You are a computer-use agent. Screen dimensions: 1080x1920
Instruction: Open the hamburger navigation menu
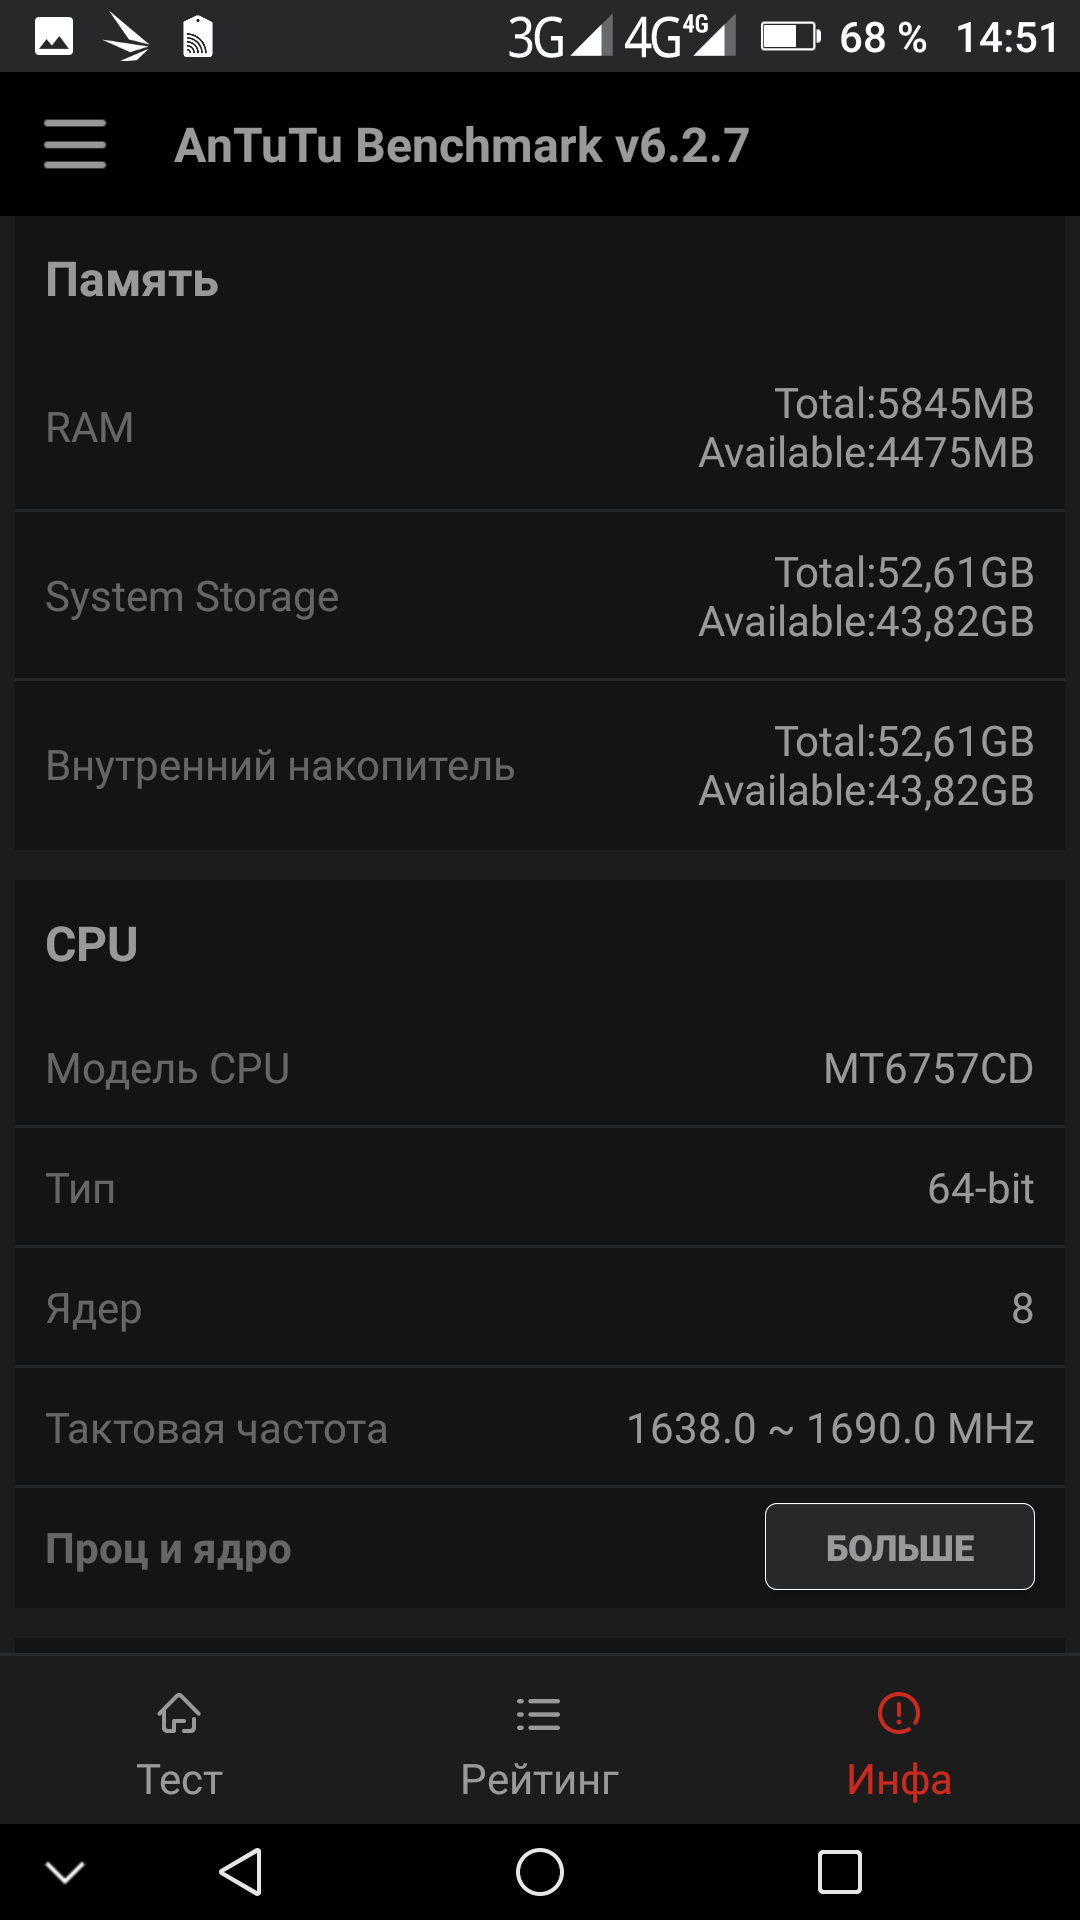pyautogui.click(x=75, y=145)
